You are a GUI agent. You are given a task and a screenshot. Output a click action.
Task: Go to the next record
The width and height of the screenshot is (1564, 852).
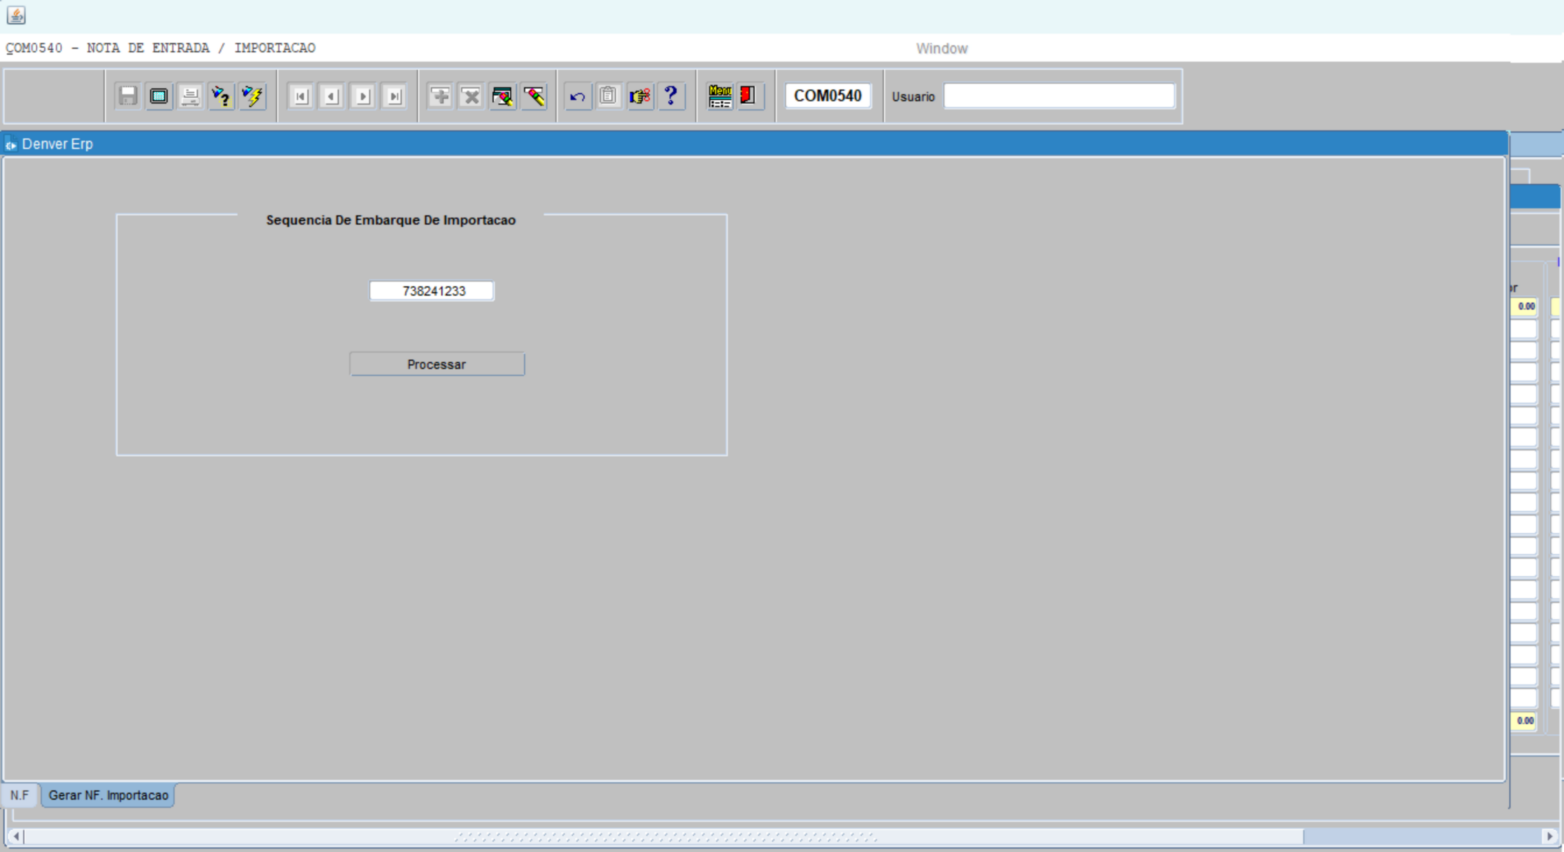(363, 96)
